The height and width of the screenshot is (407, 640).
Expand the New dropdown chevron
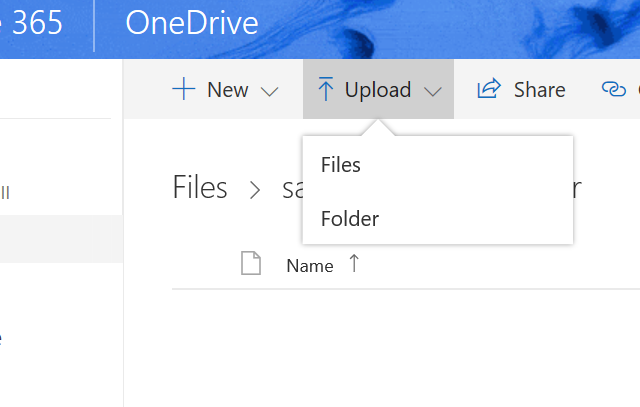coord(269,91)
